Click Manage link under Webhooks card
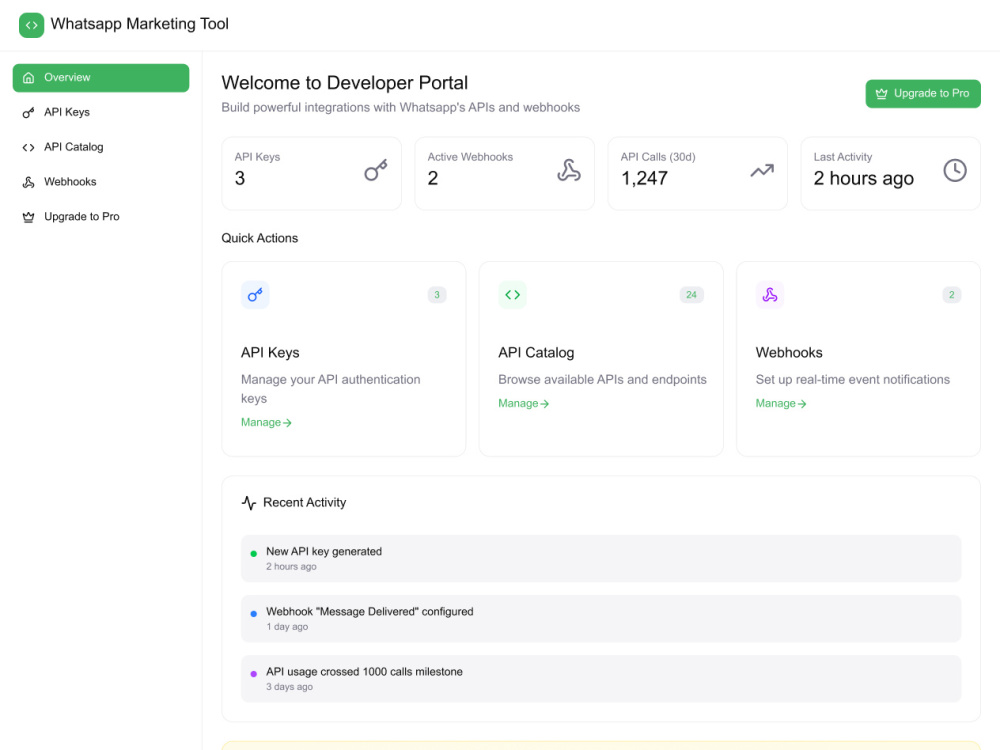The image size is (1000, 750). [781, 403]
